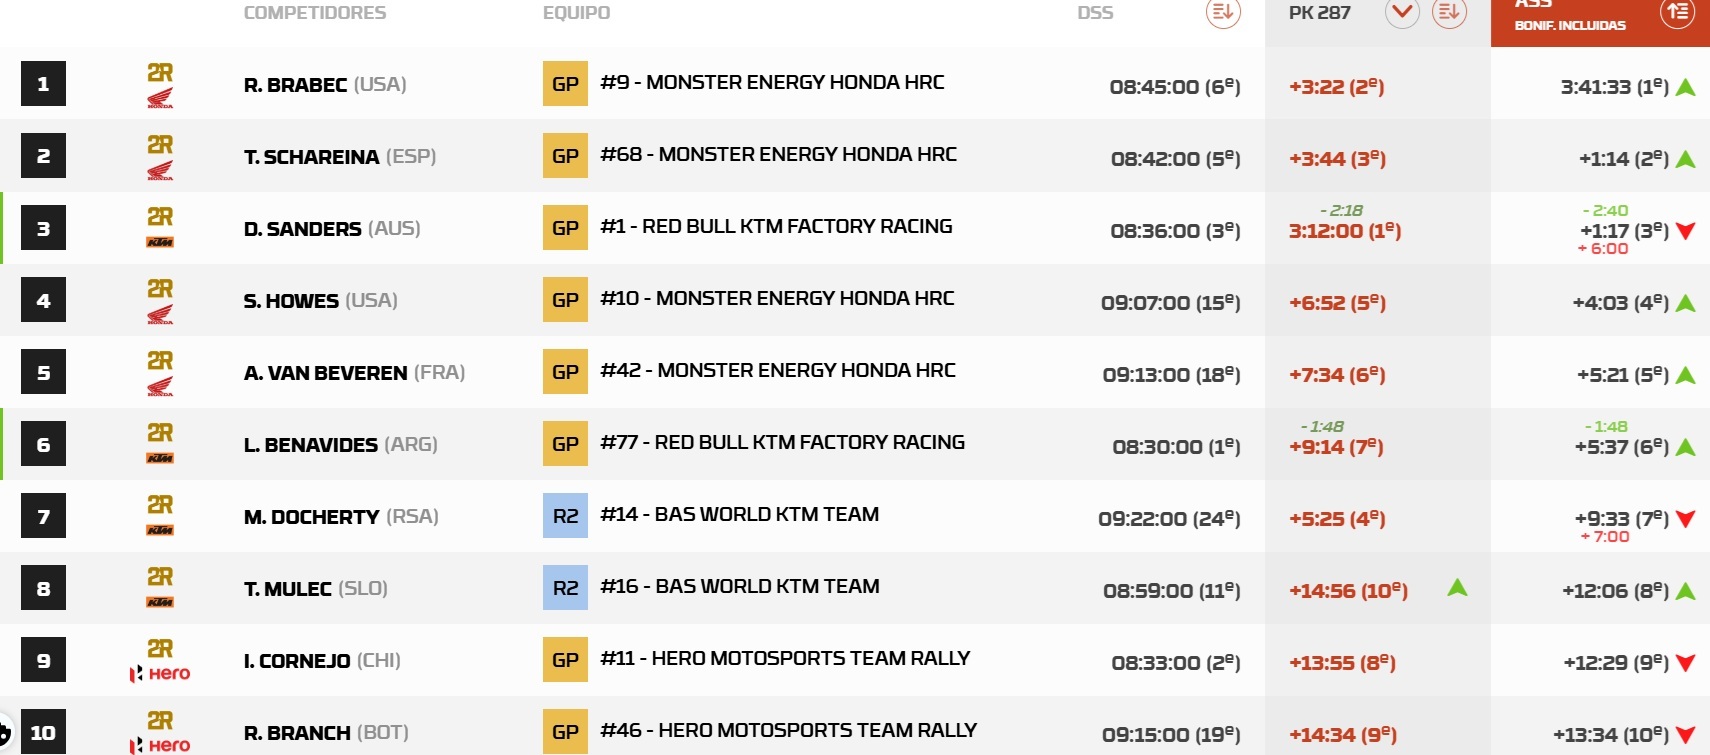Click red down arrow in R. Branch's row
Viewport: 1710px width, 755px height.
point(1685,735)
